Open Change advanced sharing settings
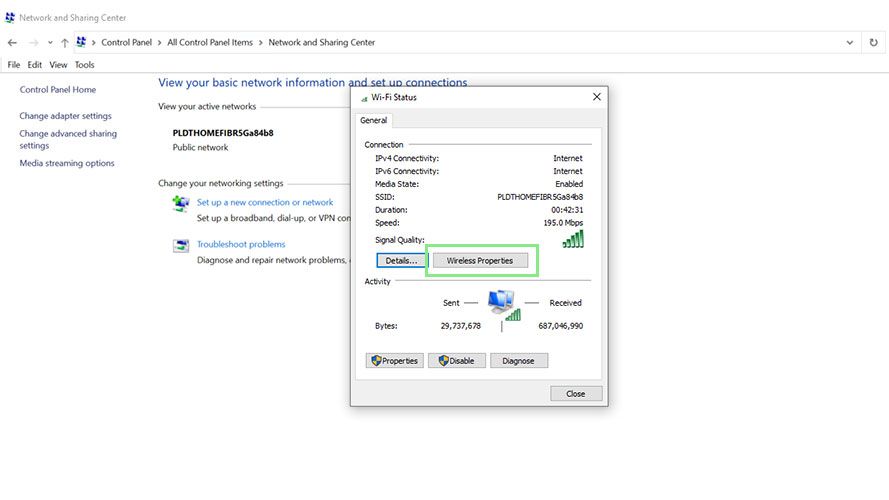 point(68,139)
